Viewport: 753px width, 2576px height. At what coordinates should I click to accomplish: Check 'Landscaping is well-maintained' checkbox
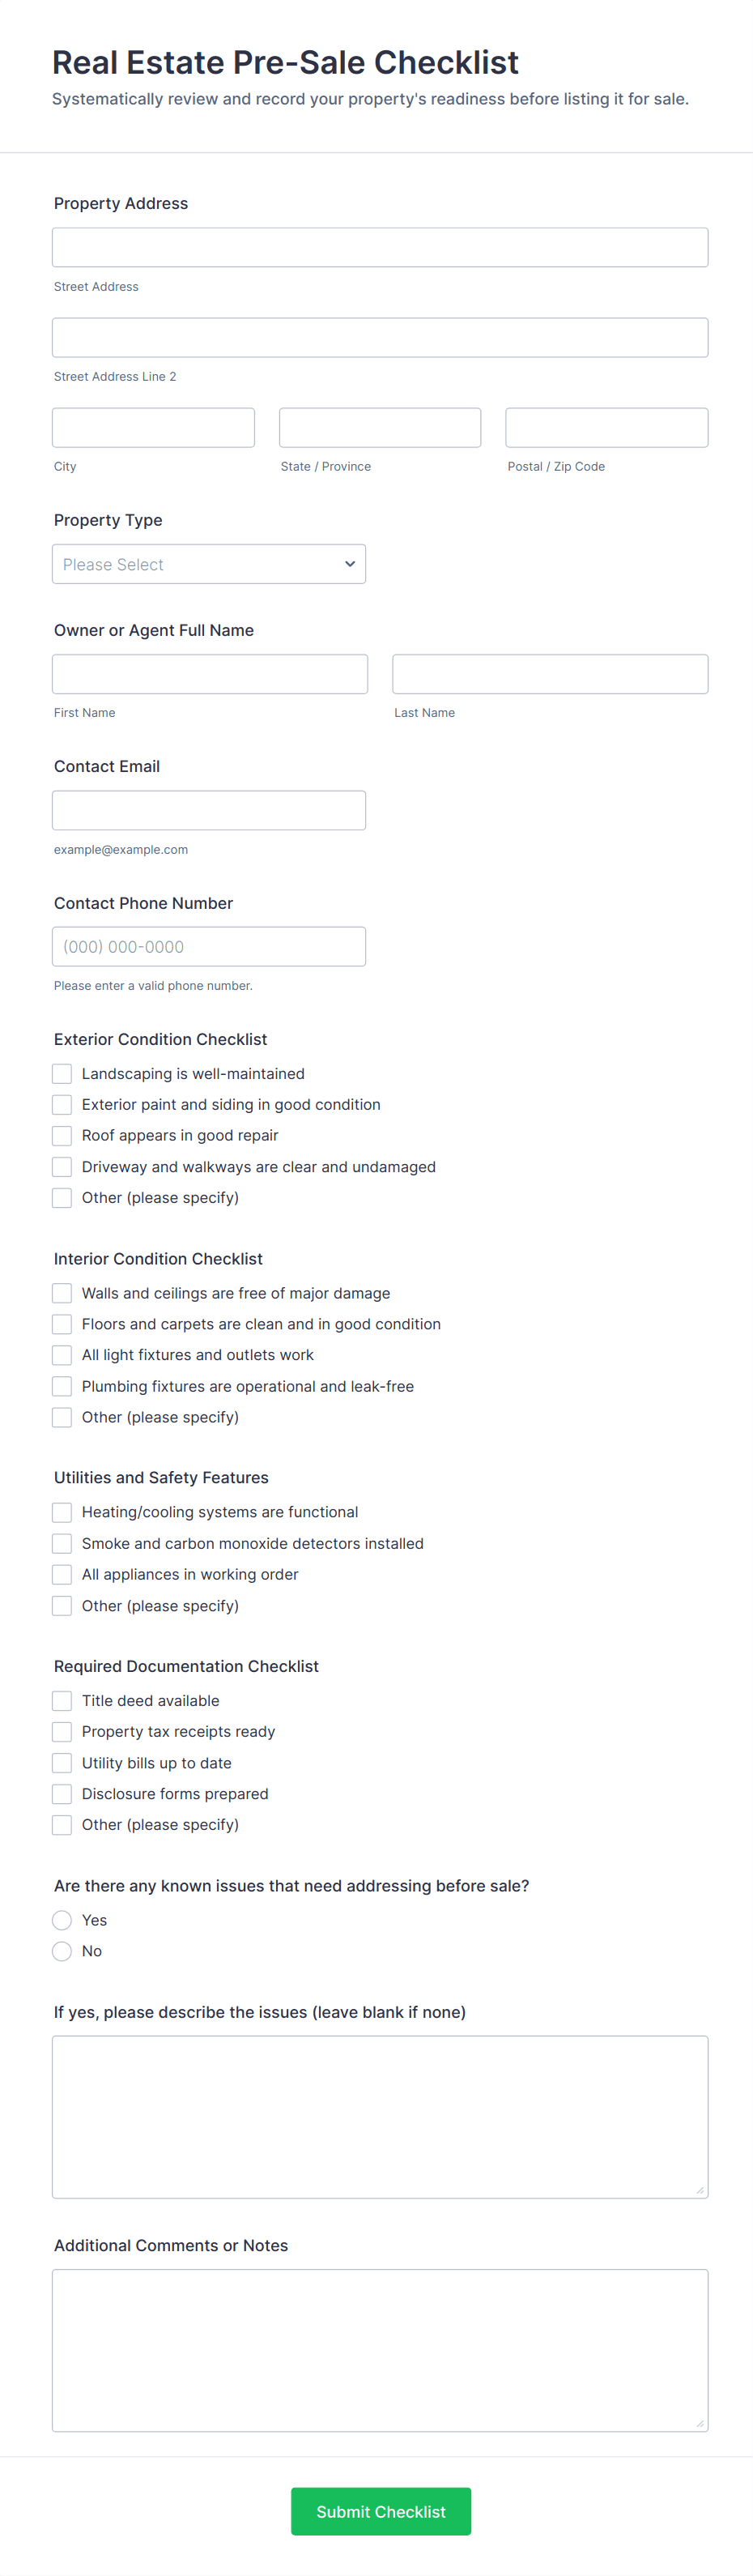pos(62,1074)
